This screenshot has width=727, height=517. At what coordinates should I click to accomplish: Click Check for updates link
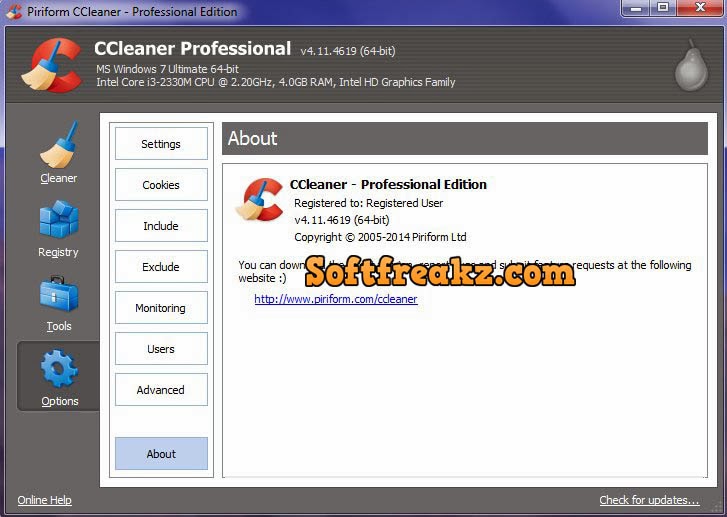coord(649,500)
